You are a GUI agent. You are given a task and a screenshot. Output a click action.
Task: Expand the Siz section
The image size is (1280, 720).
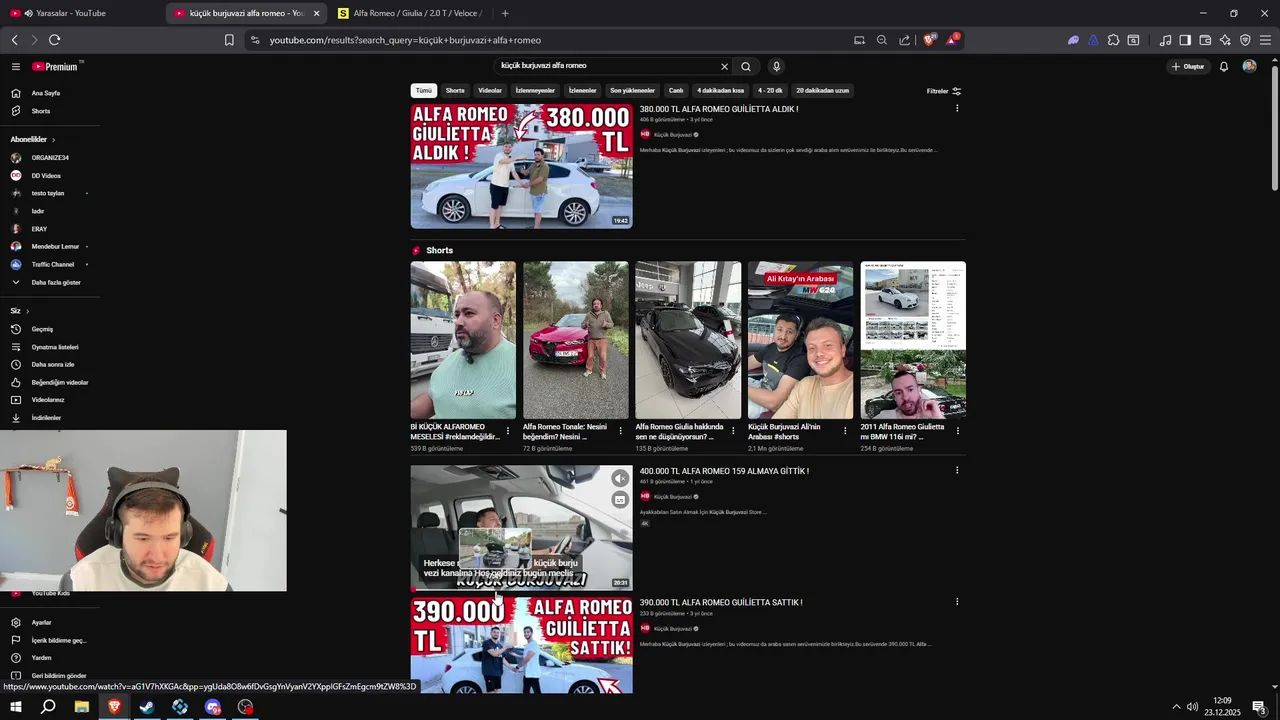click(x=20, y=311)
